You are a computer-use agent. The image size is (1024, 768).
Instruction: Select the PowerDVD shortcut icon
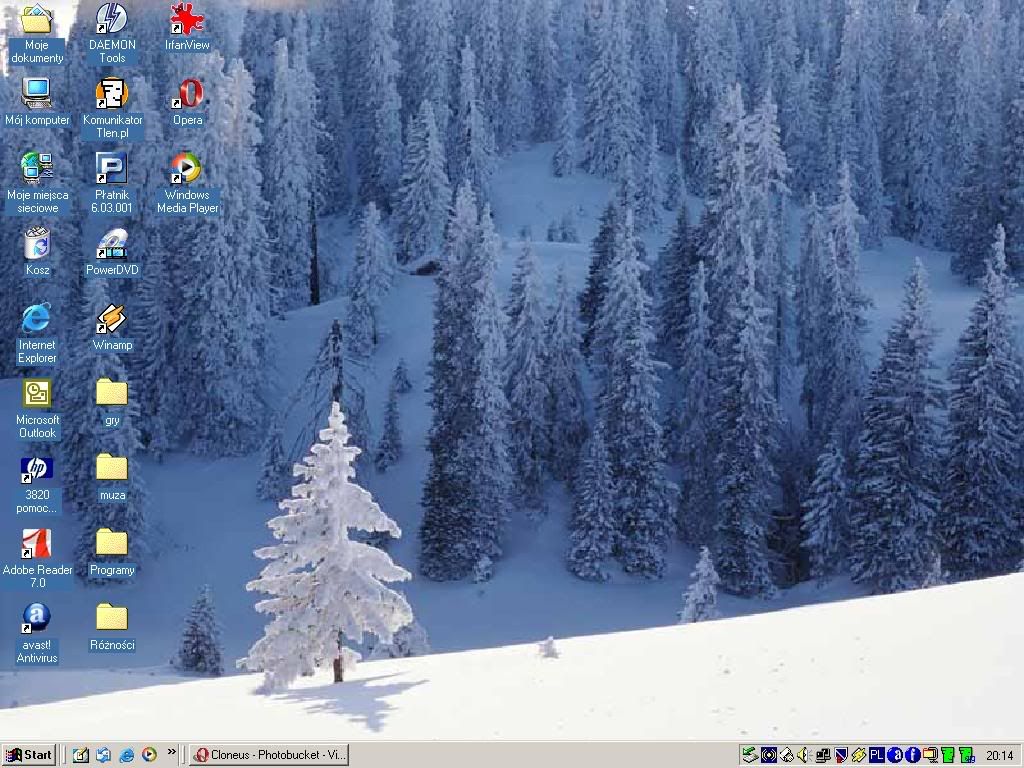click(x=112, y=245)
